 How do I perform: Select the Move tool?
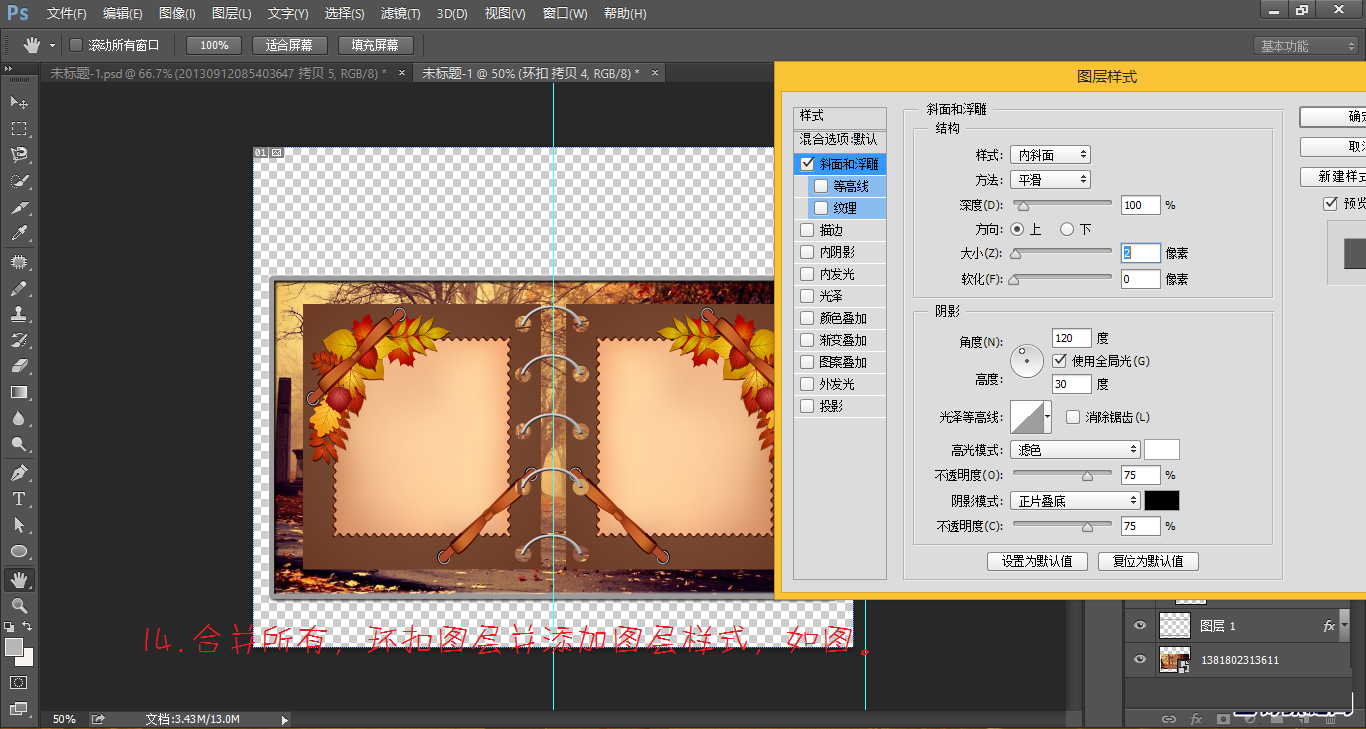[x=19, y=102]
